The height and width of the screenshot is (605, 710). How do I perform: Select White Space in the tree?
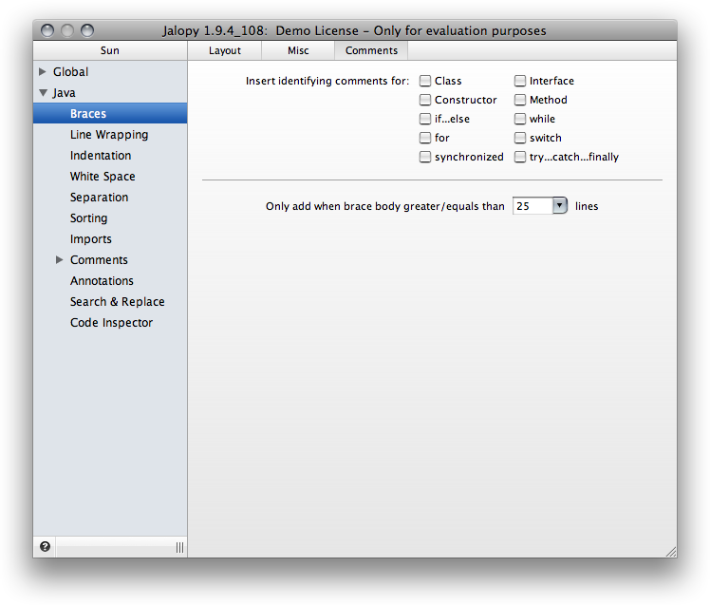103,177
